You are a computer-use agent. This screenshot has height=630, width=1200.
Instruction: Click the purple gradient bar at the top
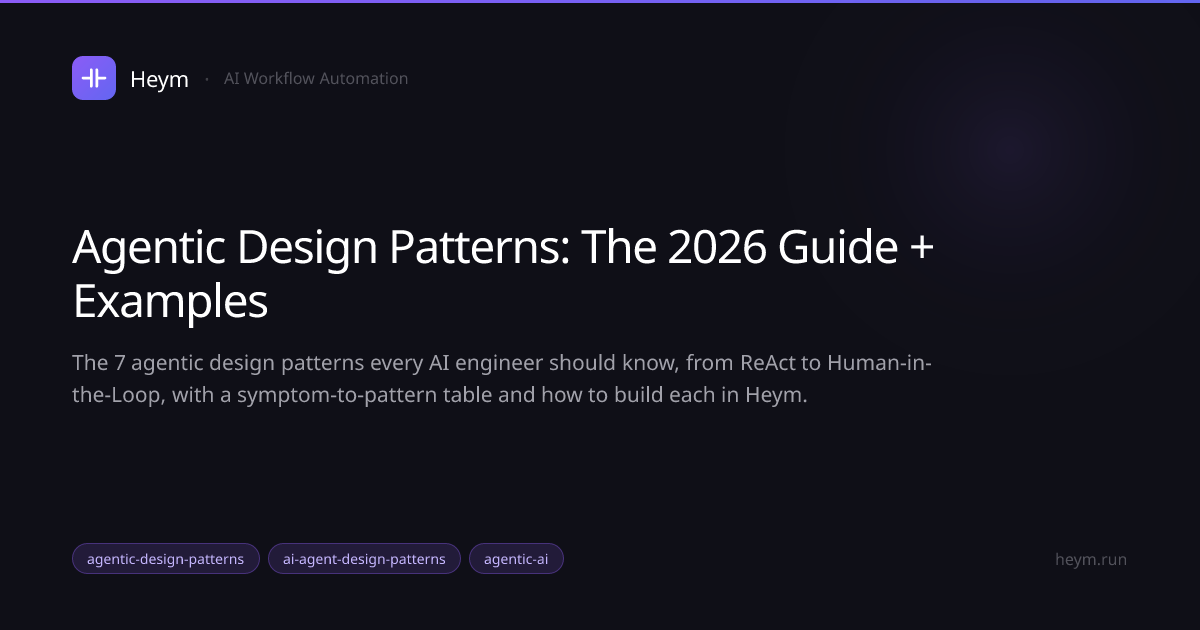click(600, 1)
